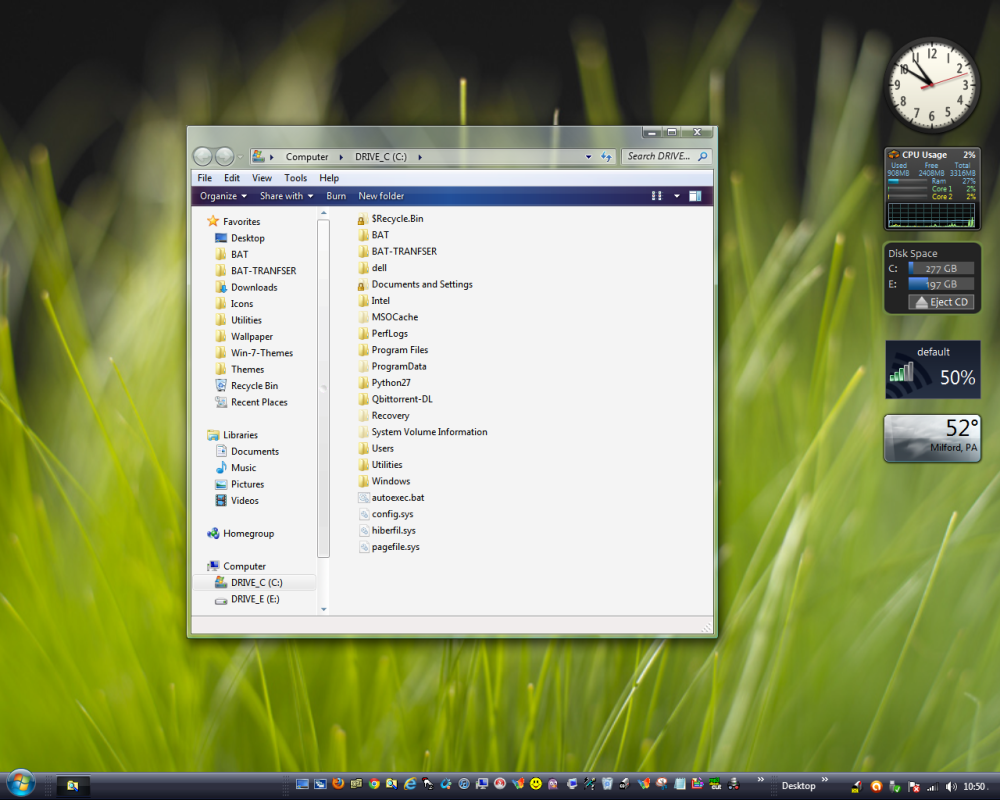Screen dimensions: 1000x800
Task: Open the View menu
Action: coord(262,177)
